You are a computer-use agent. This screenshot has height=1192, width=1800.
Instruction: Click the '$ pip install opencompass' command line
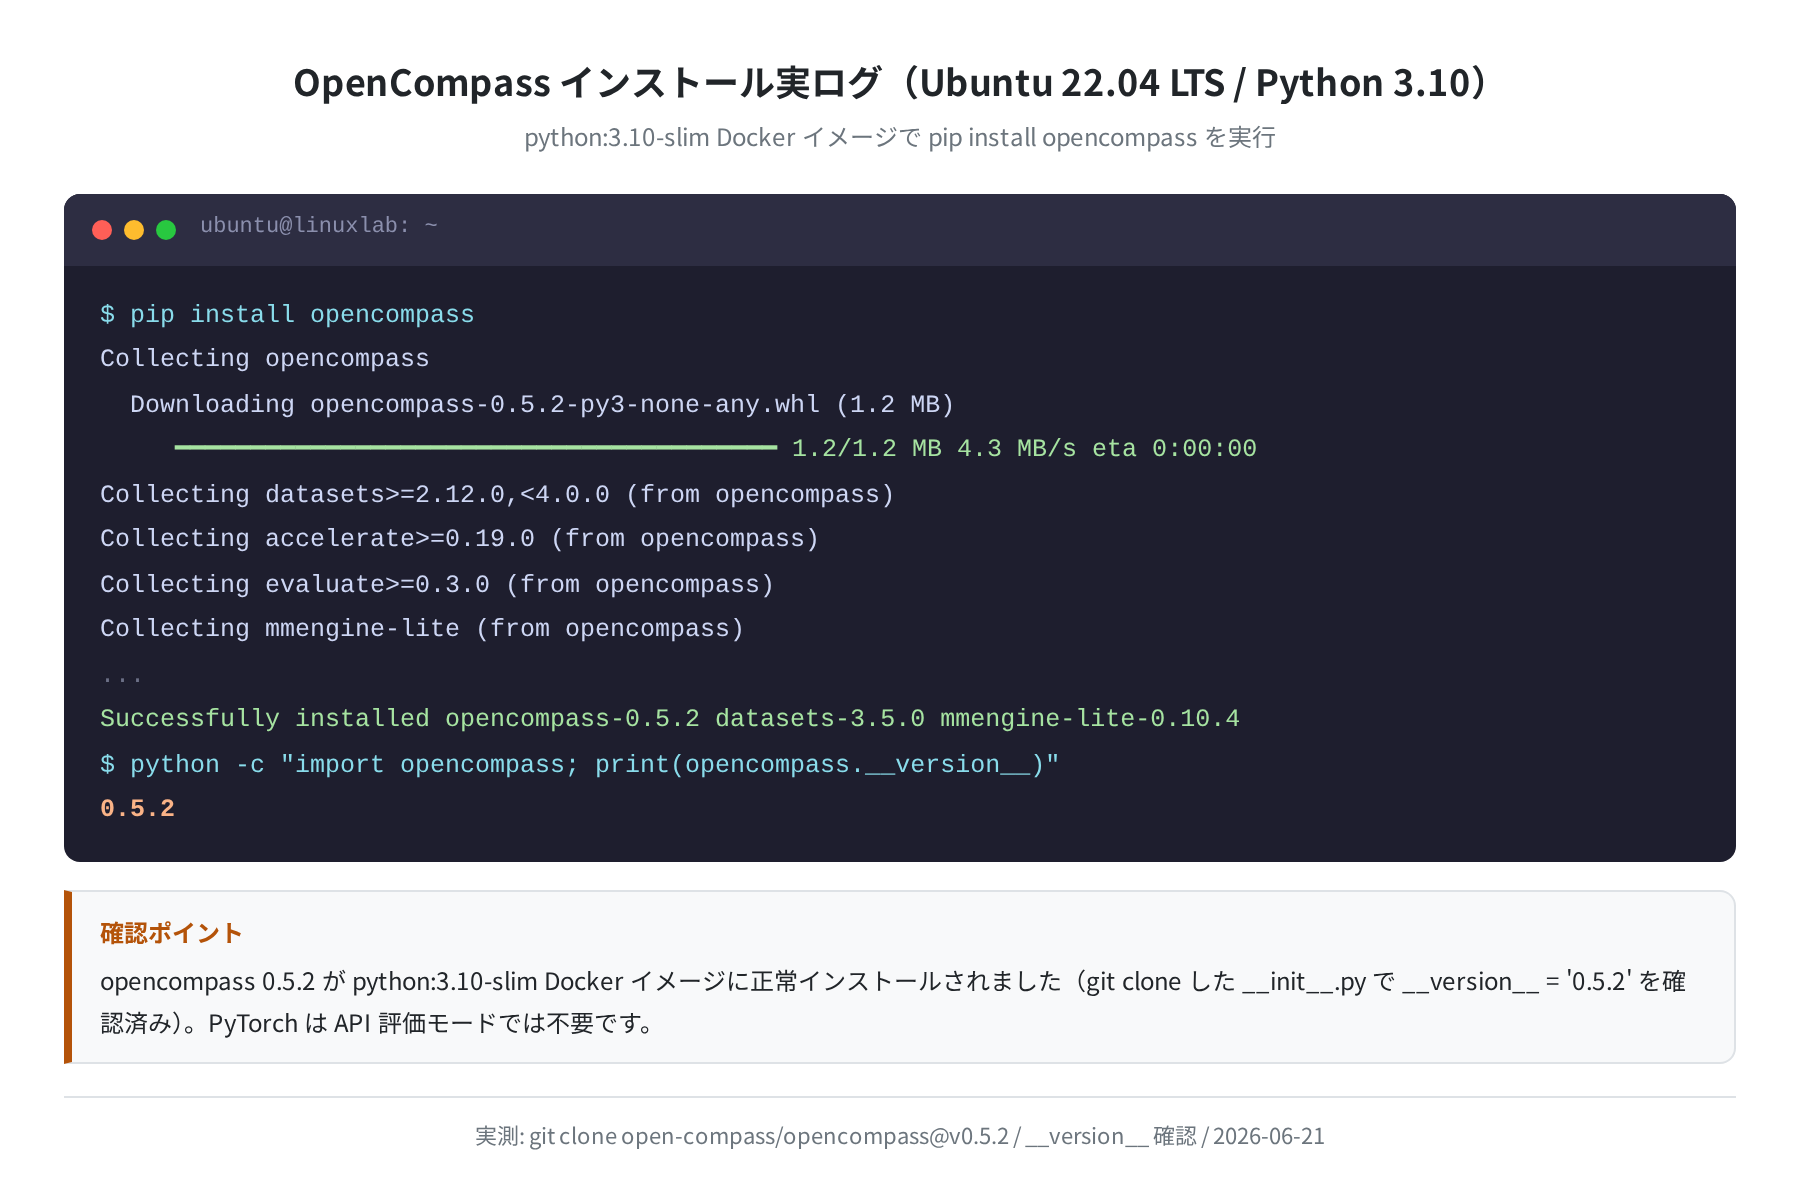pyautogui.click(x=287, y=314)
